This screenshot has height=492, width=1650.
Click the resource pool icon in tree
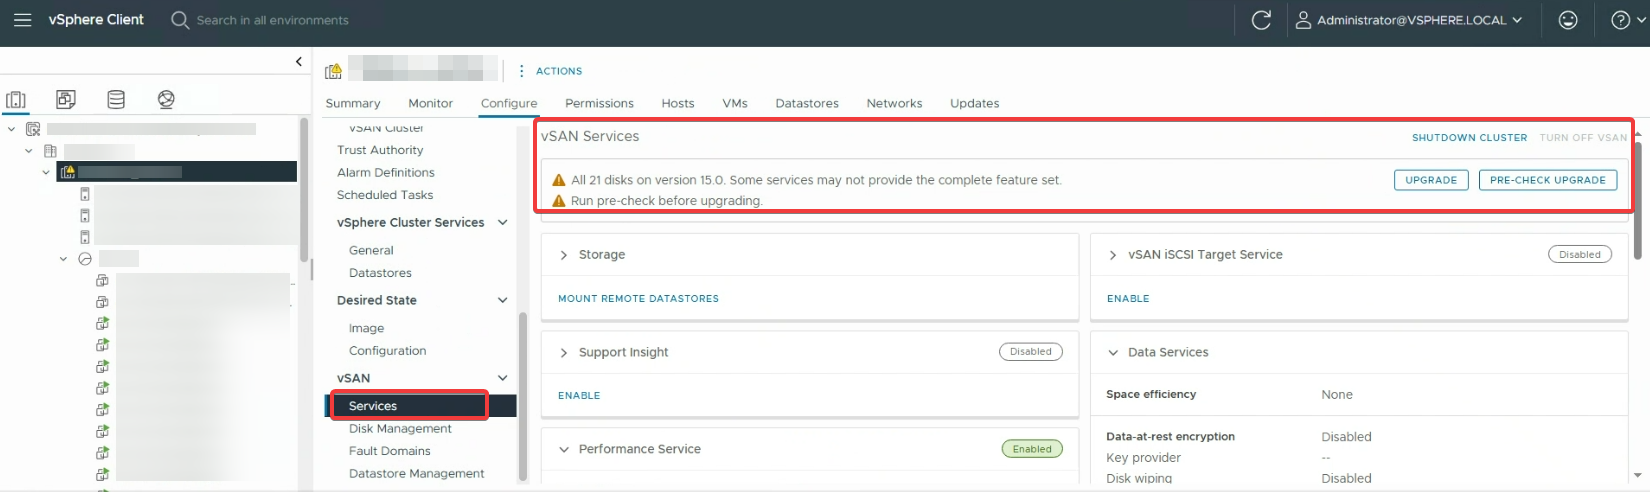point(85,259)
